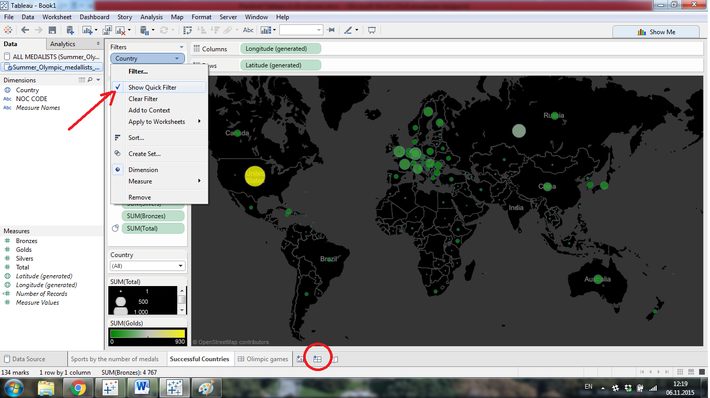This screenshot has width=710, height=398.
Task: Choose Remove from the context menu
Action: click(139, 197)
